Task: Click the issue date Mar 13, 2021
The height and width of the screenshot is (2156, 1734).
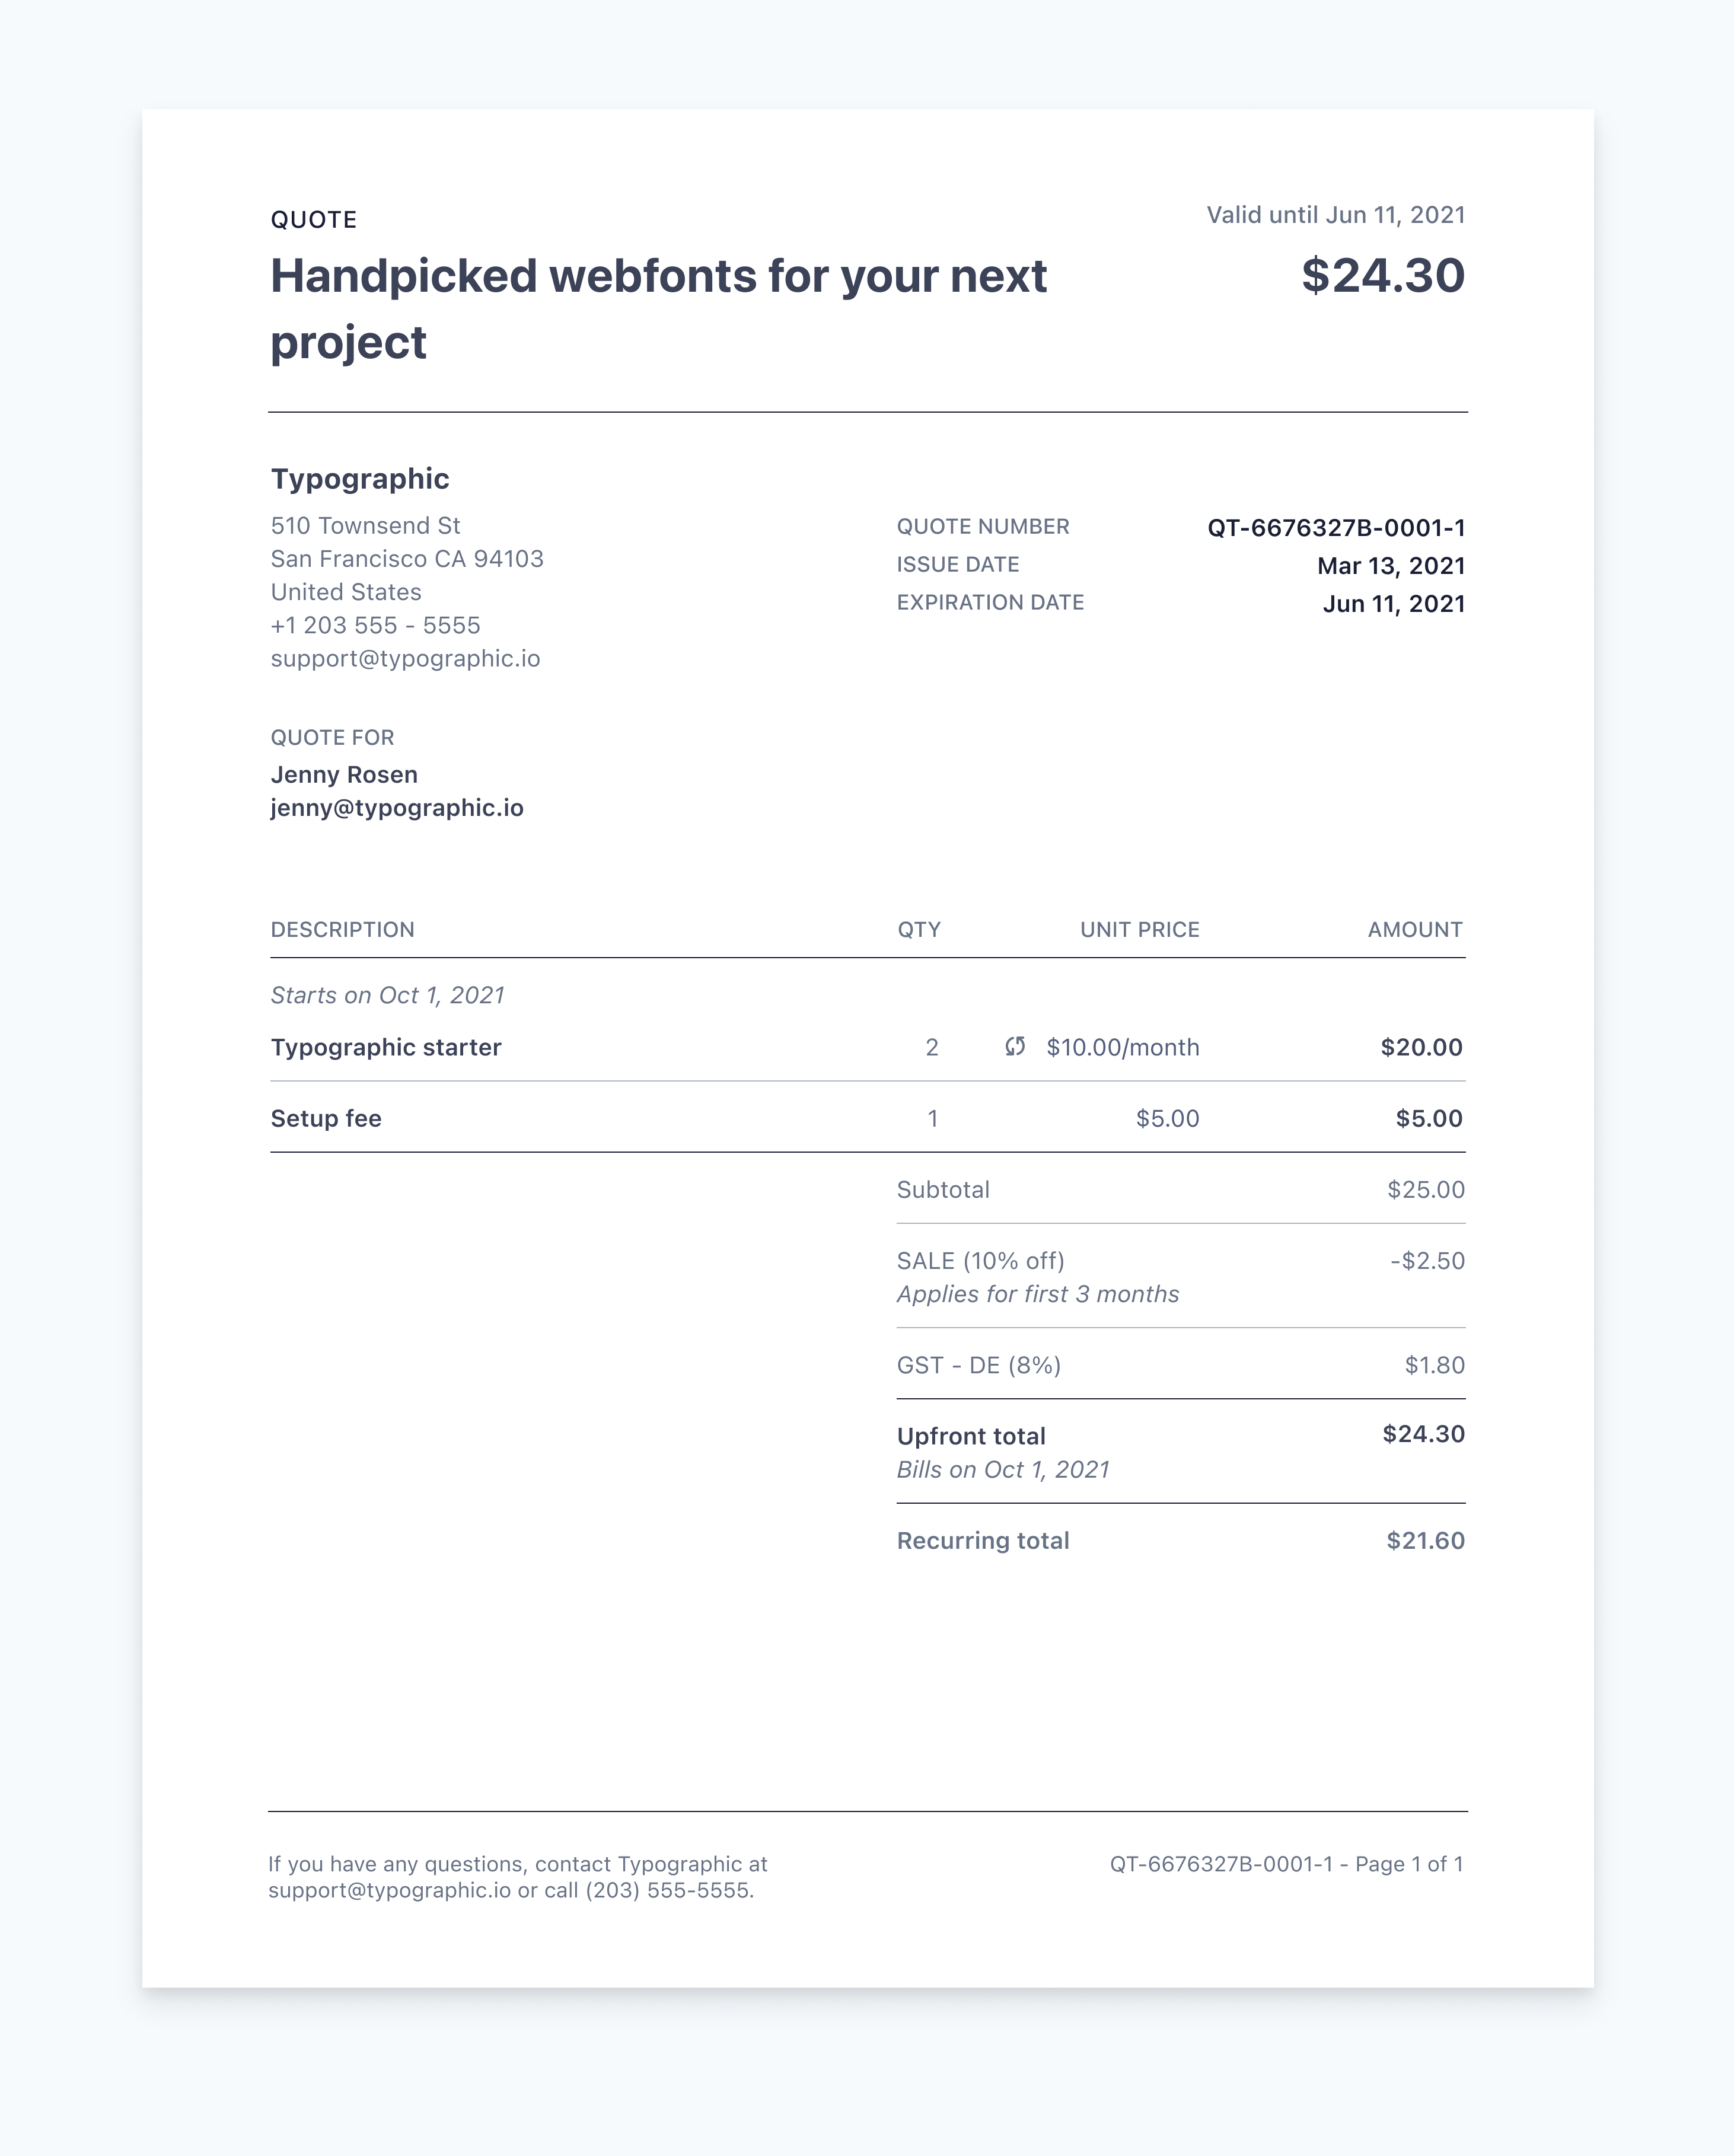Action: point(1391,565)
